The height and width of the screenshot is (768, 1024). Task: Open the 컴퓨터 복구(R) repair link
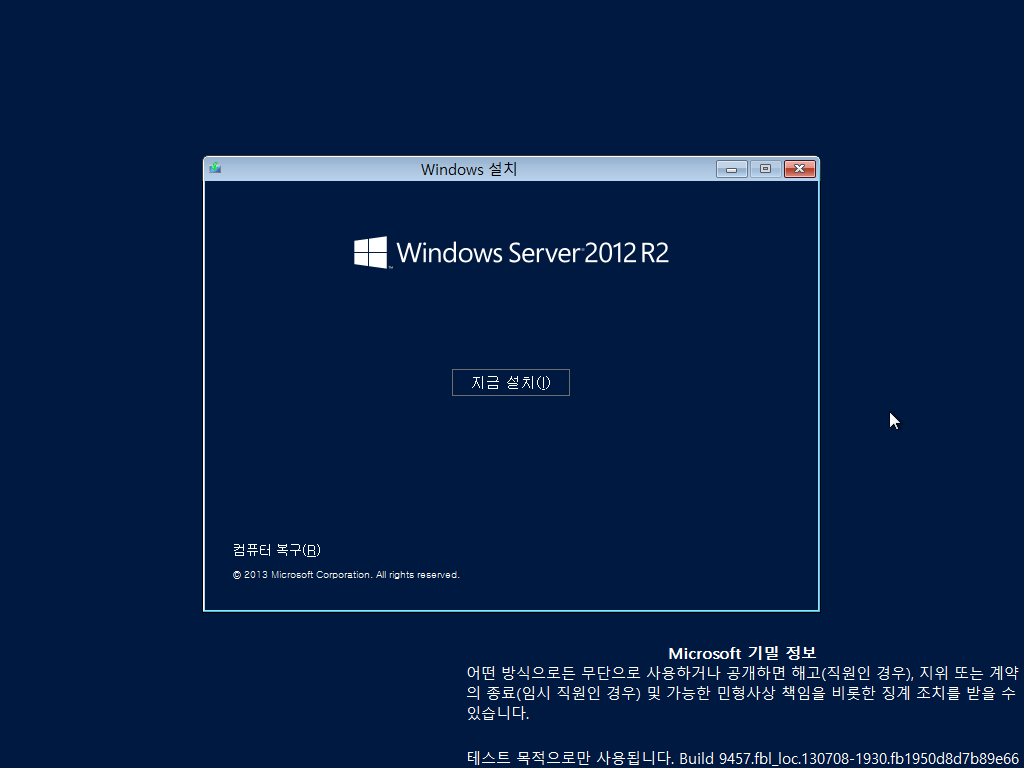(x=276, y=550)
